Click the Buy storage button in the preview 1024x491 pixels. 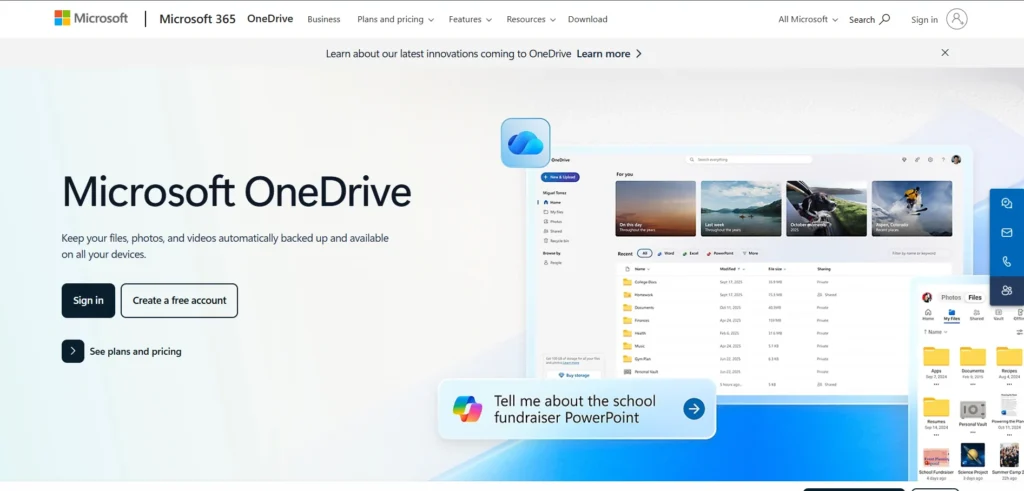pos(574,375)
